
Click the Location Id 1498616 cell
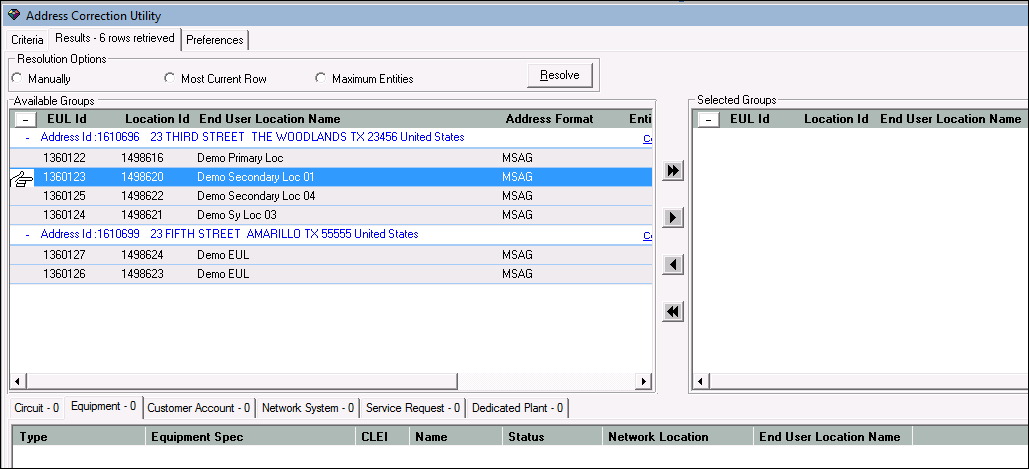click(142, 158)
